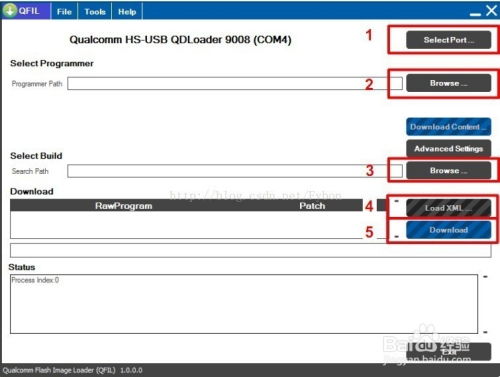Click the QFIL green logo icon

pyautogui.click(x=10, y=11)
